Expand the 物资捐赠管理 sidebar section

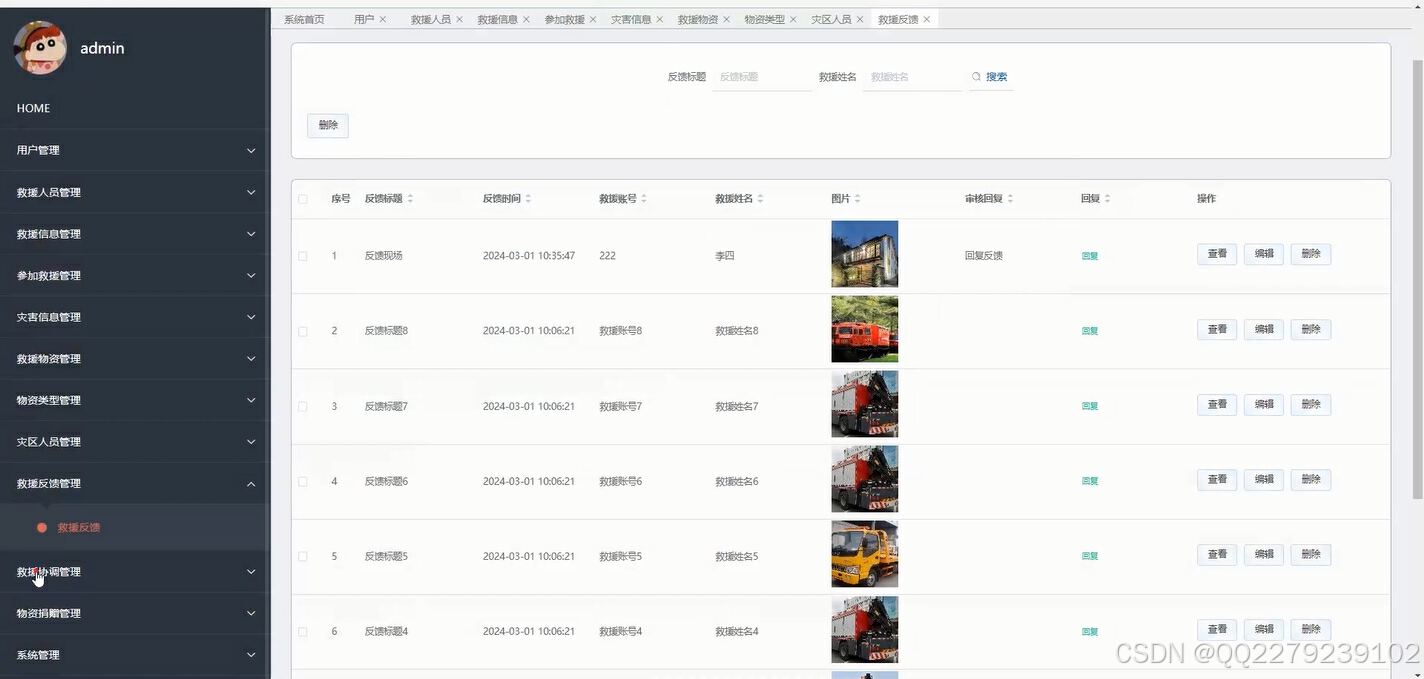pos(135,613)
